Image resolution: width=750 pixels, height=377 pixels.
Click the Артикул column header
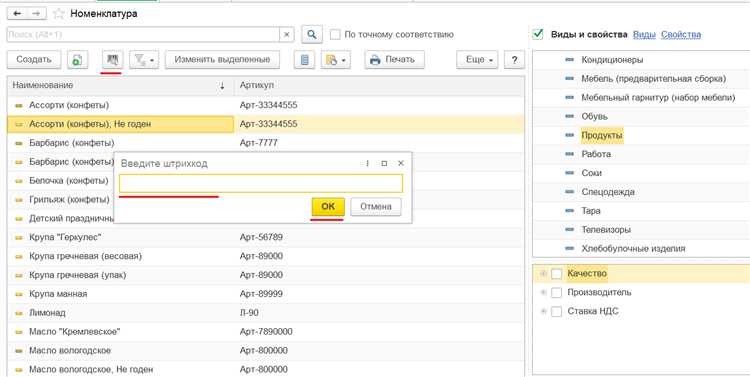coord(379,86)
